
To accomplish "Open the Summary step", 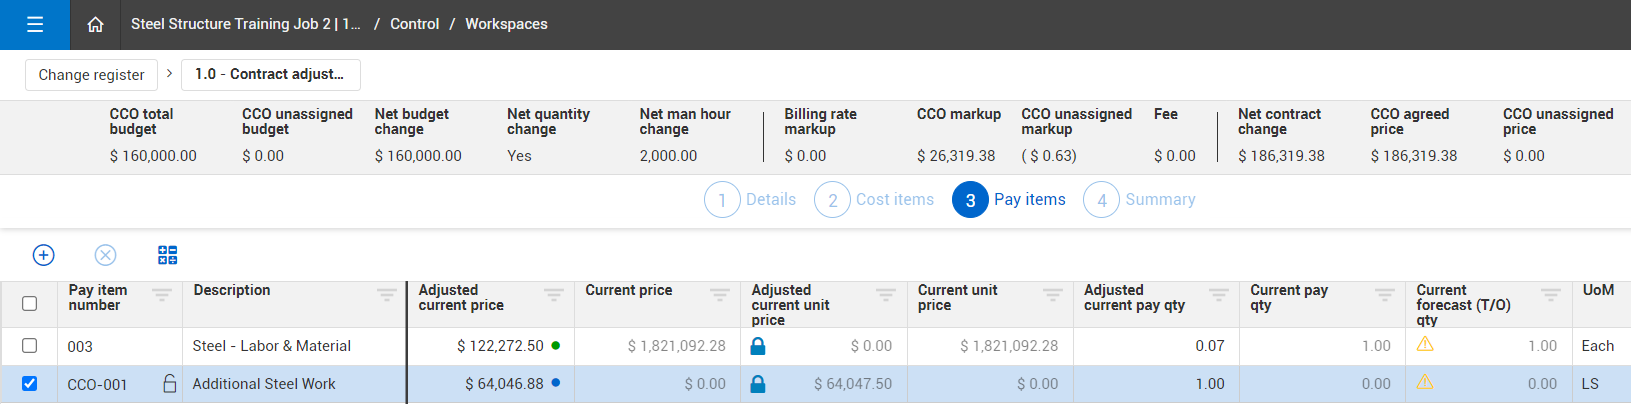I will tap(1140, 200).
